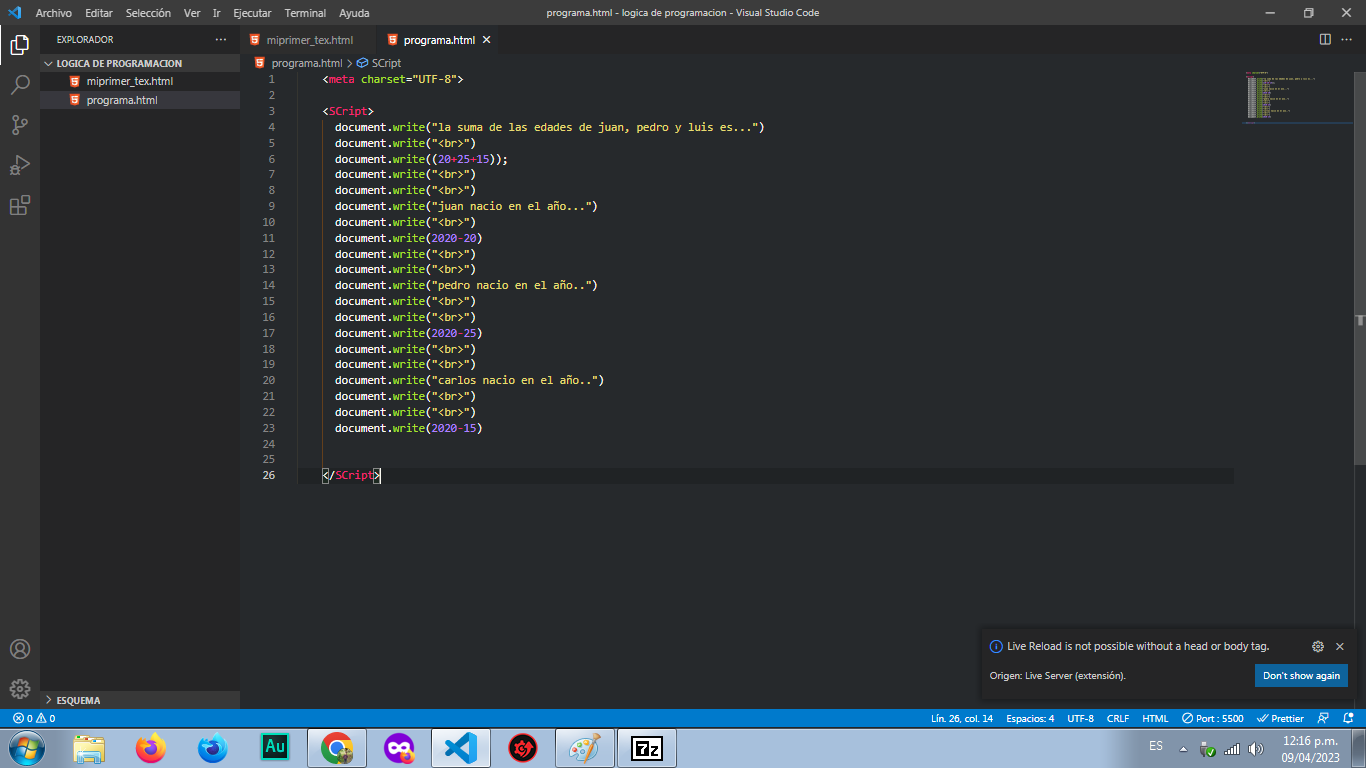Open Explorer views and more actions ellipsis
Screen dimensions: 1366x768
point(221,40)
